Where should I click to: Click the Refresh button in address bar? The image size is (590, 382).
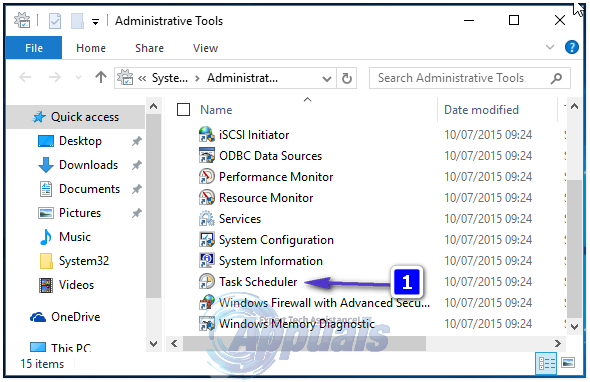(347, 78)
